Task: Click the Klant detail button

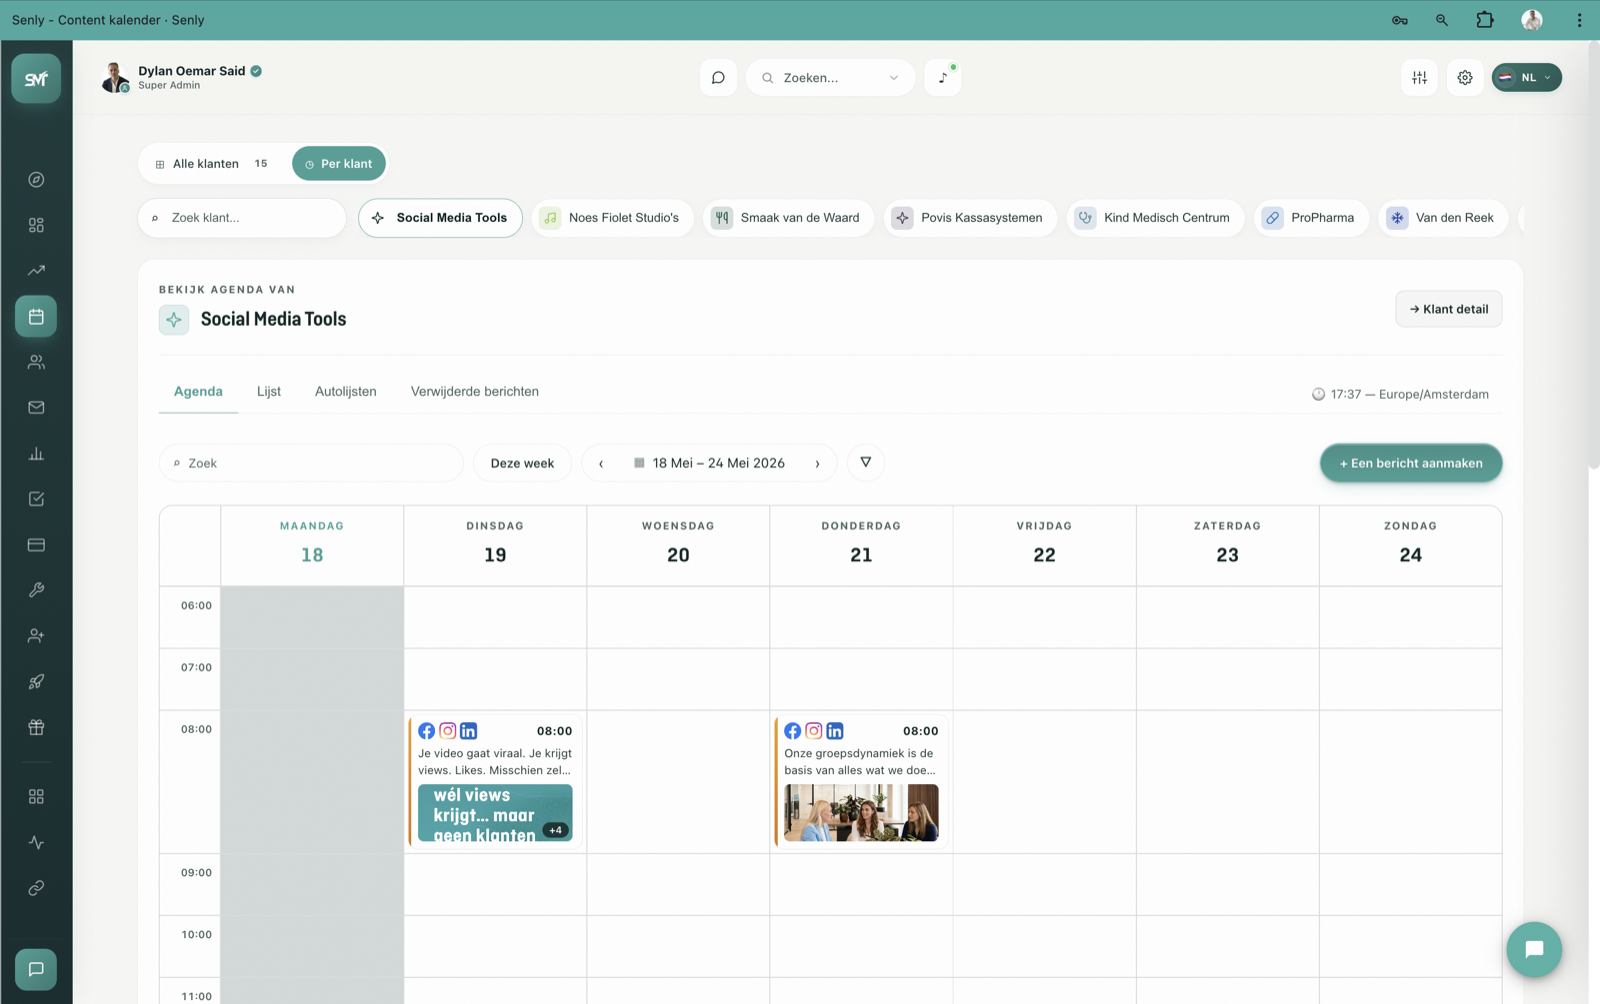Action: [x=1448, y=309]
